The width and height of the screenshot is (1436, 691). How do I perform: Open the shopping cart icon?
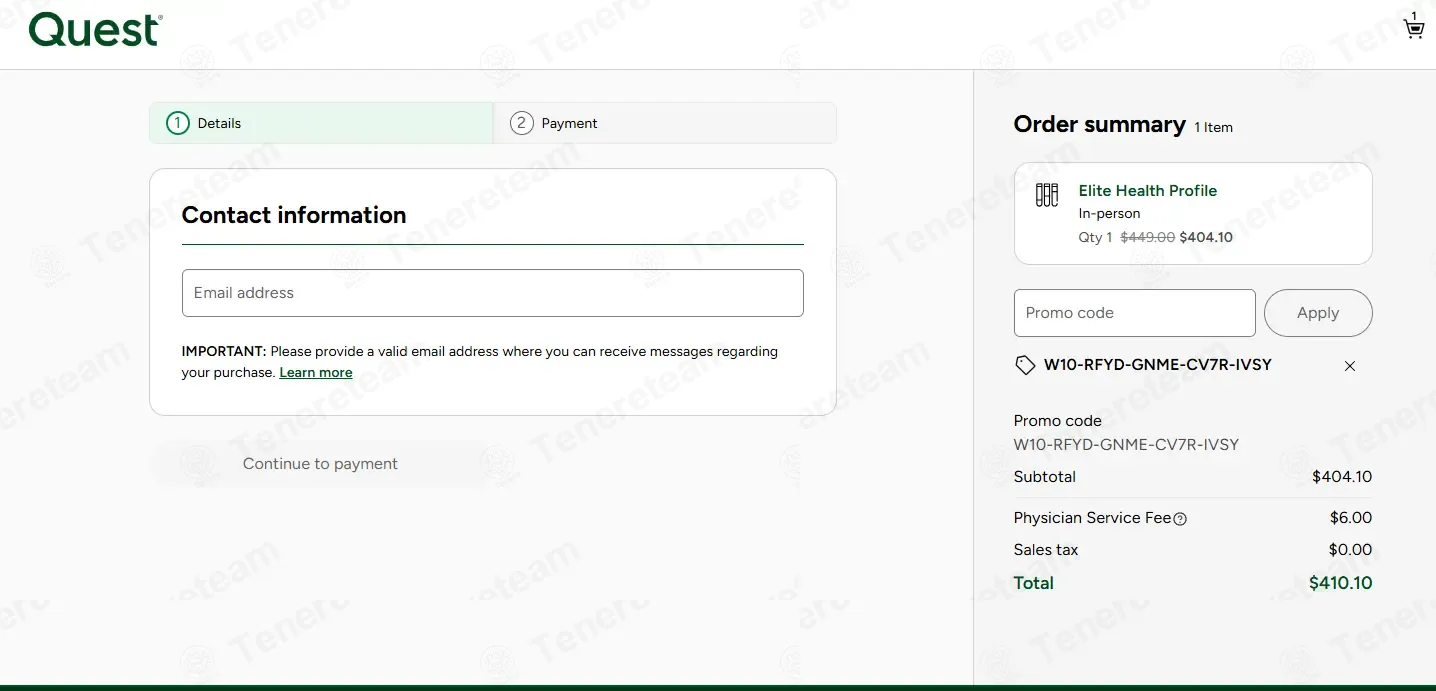coord(1414,29)
